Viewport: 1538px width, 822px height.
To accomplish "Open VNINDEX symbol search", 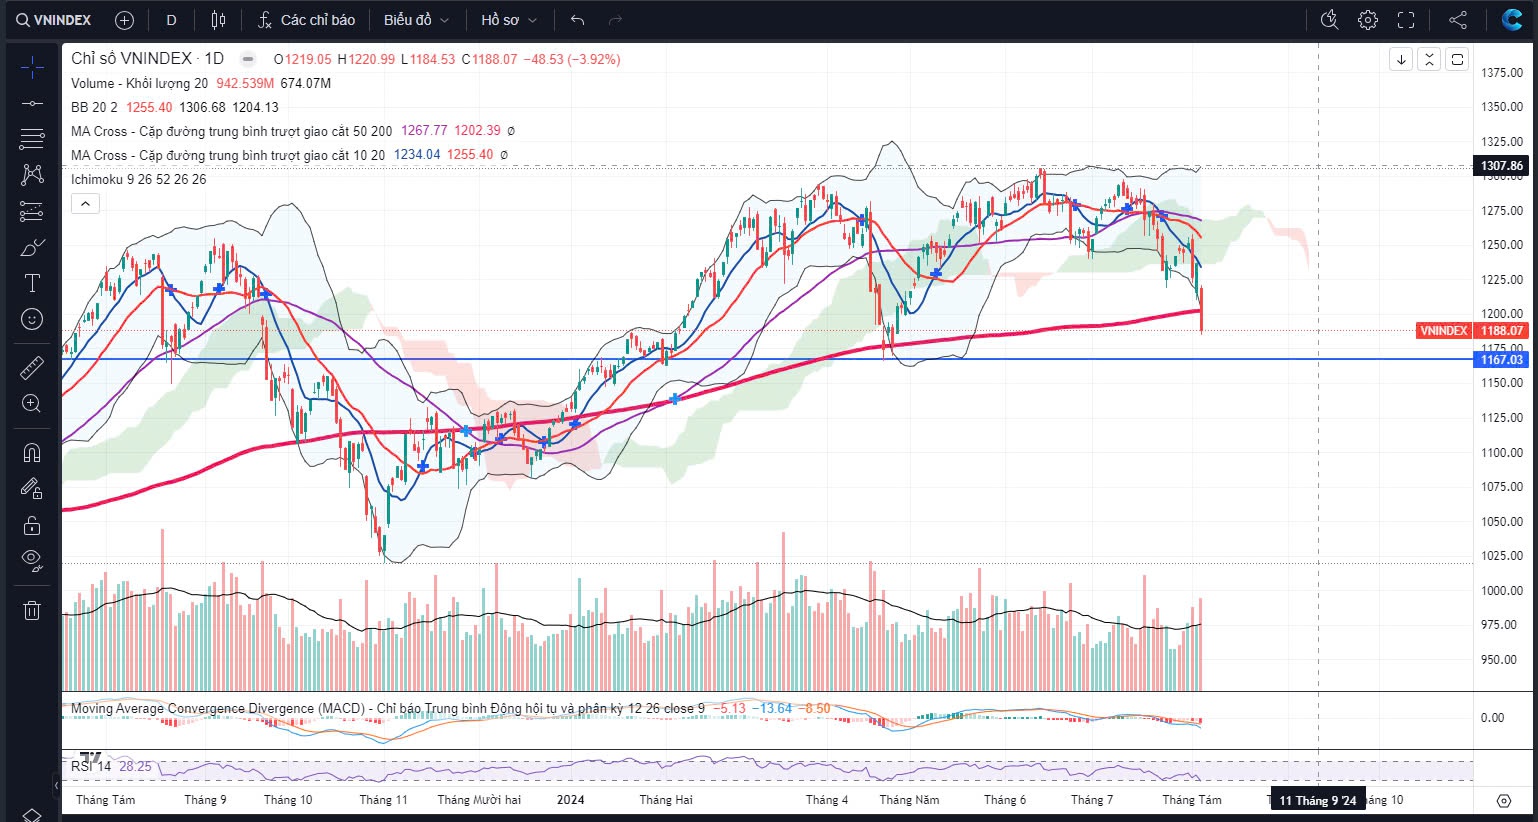I will tap(54, 20).
